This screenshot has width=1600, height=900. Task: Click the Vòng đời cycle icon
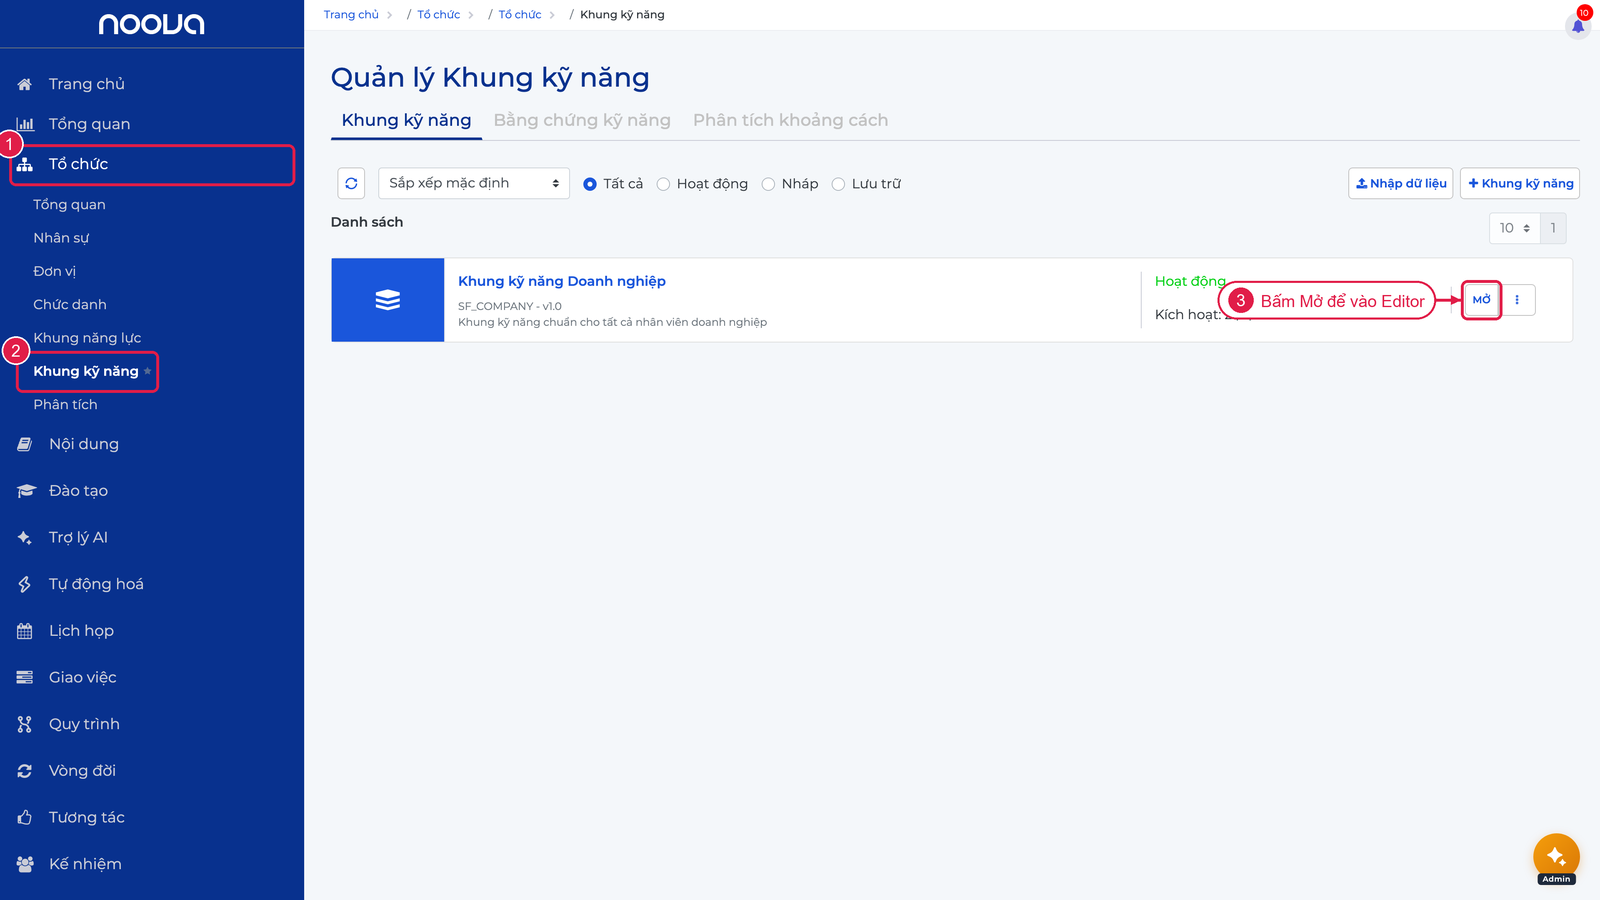coord(25,771)
